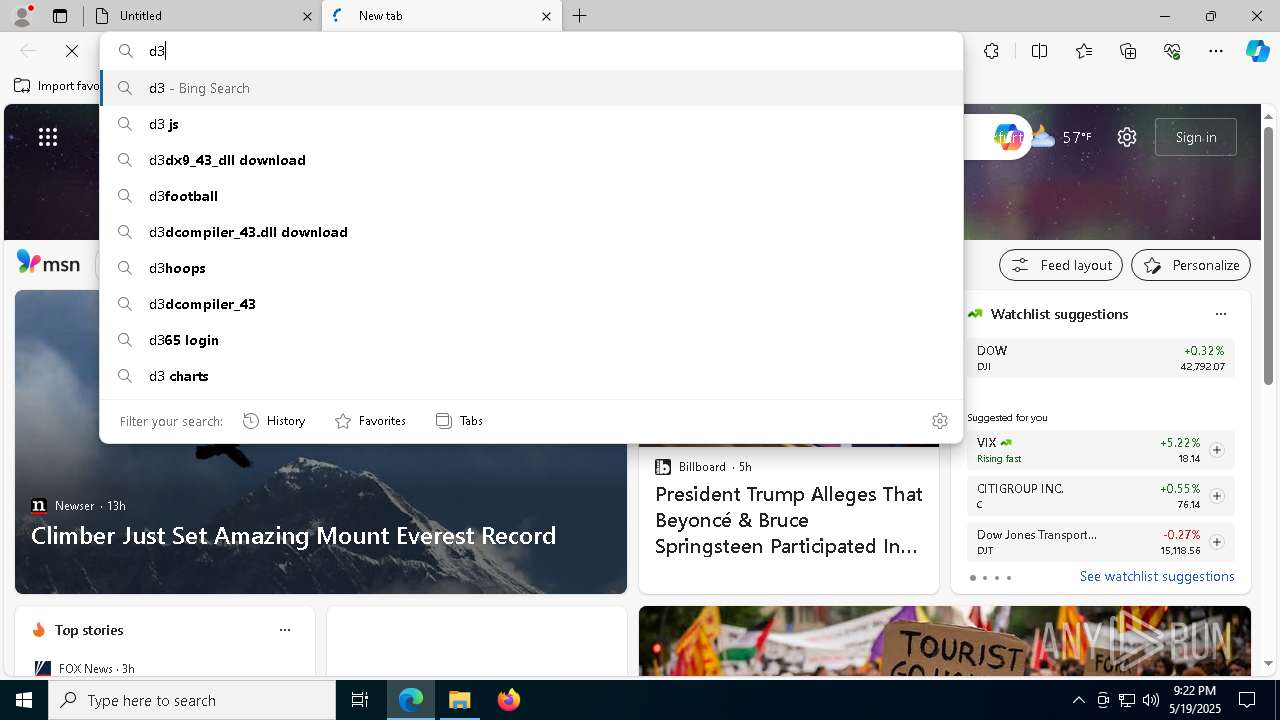
Task: Open the DOW watchlist entry
Action: pos(1100,358)
